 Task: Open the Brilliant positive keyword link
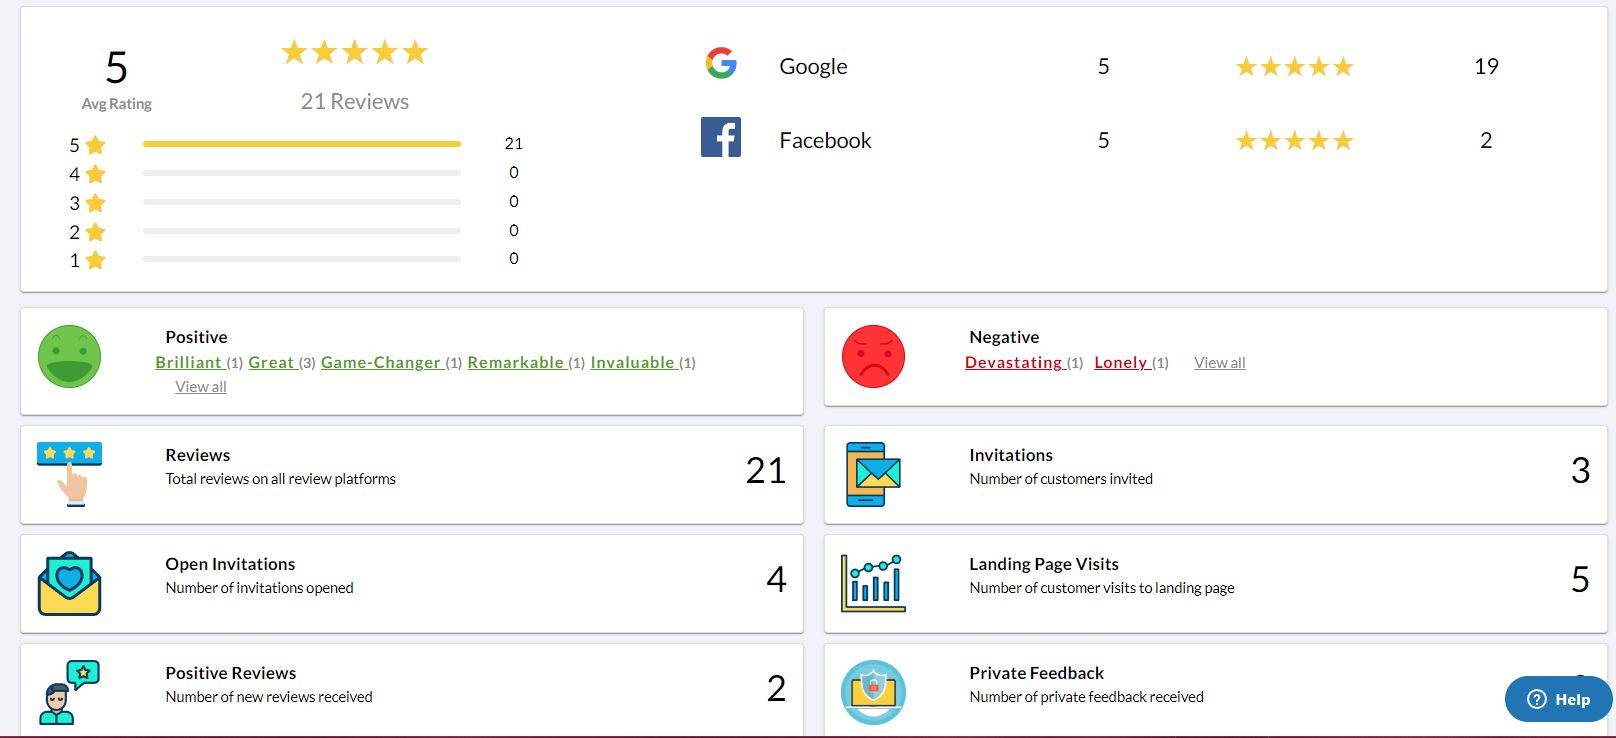188,362
